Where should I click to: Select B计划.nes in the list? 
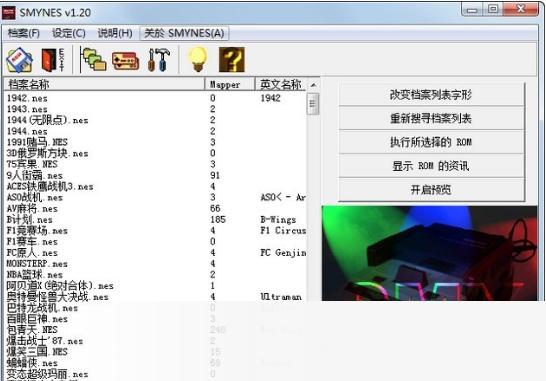pos(30,219)
